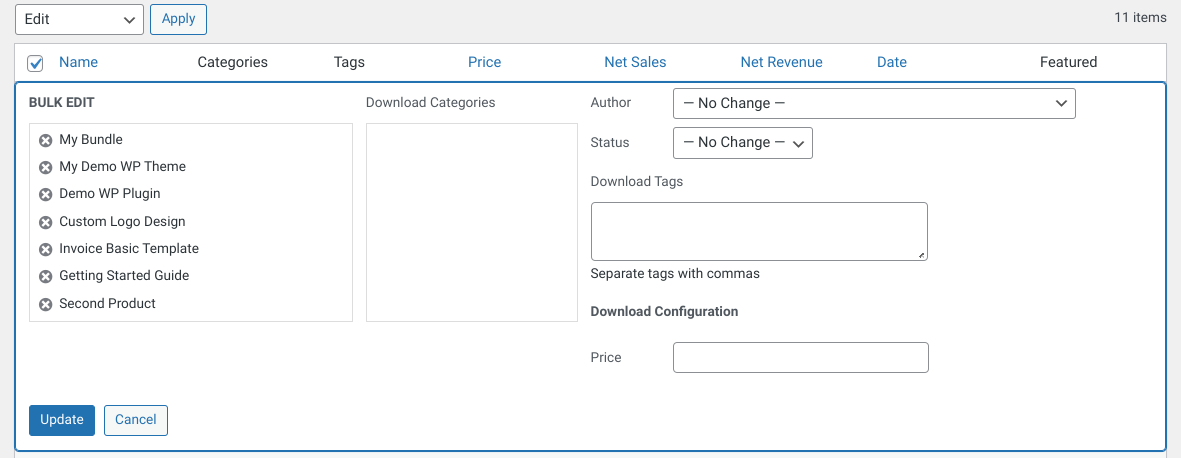
Task: Open the Status No Change dropdown
Action: (743, 142)
